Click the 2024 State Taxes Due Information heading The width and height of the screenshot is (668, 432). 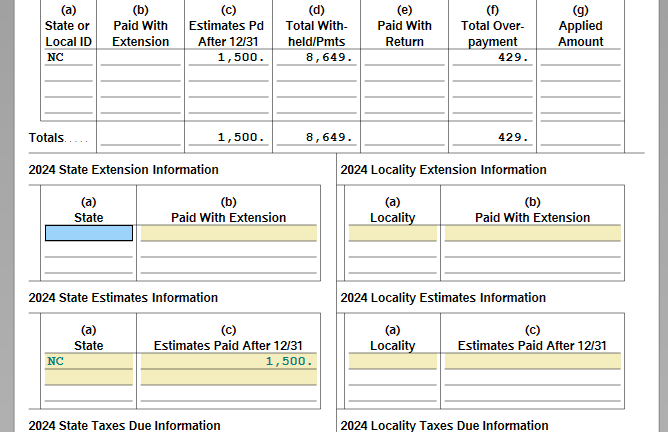point(124,425)
